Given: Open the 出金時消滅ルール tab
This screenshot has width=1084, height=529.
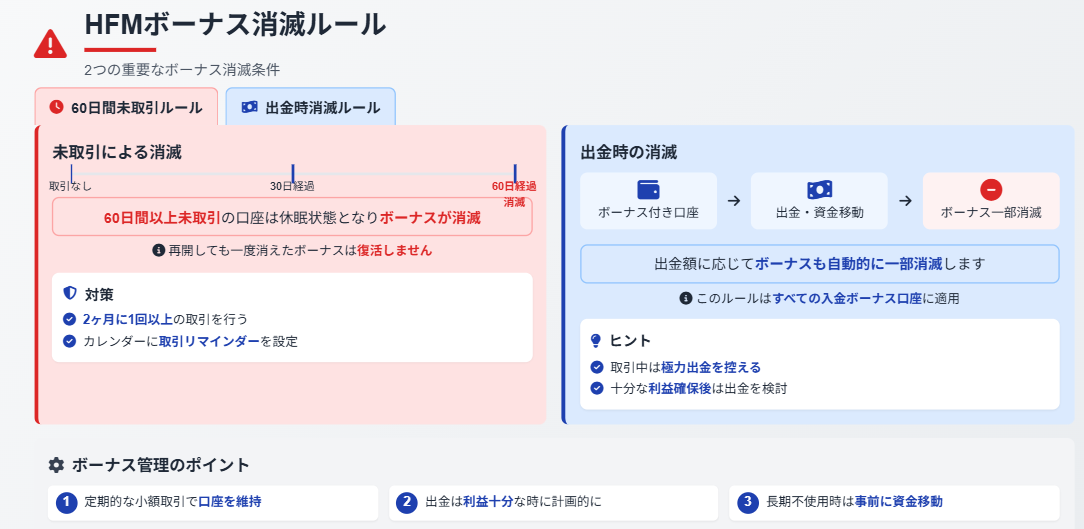Looking at the screenshot, I should 310,107.
